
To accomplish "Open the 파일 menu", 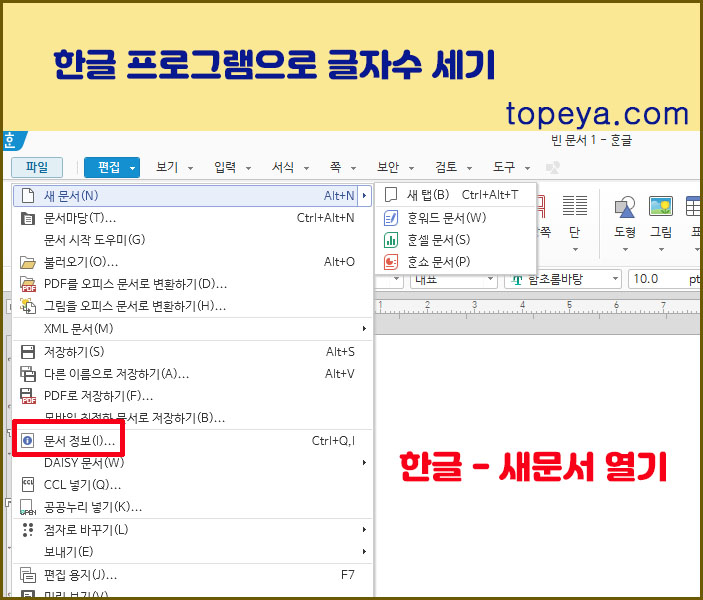I will tap(37, 168).
